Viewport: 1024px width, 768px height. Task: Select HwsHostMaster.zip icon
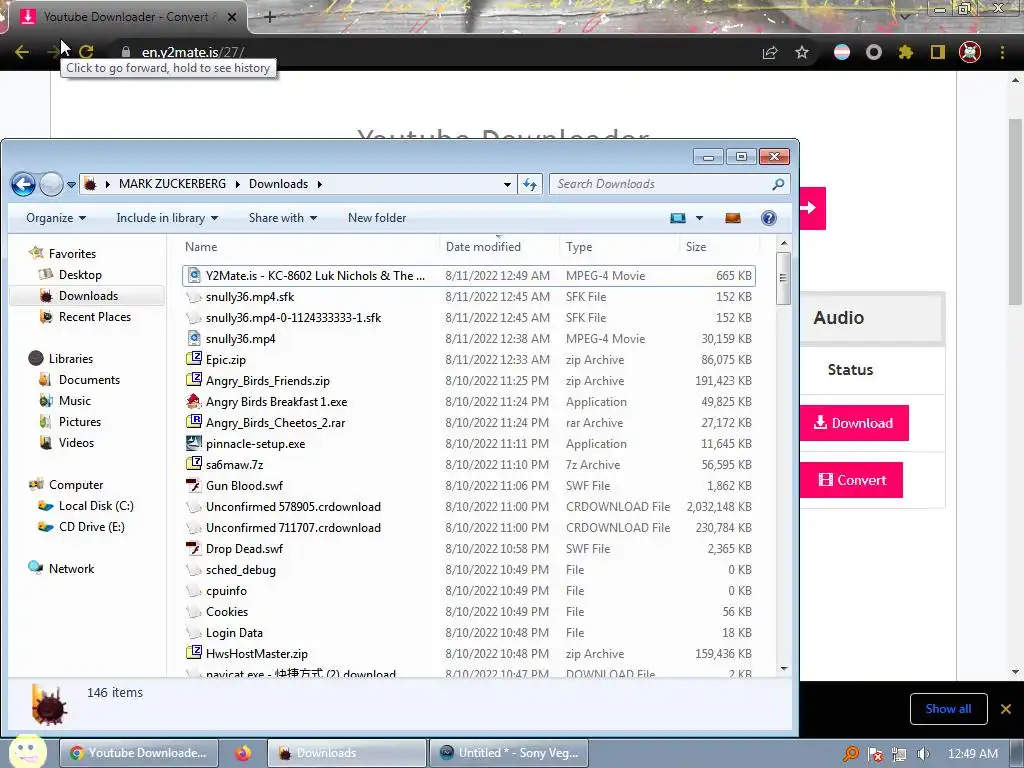[194, 653]
